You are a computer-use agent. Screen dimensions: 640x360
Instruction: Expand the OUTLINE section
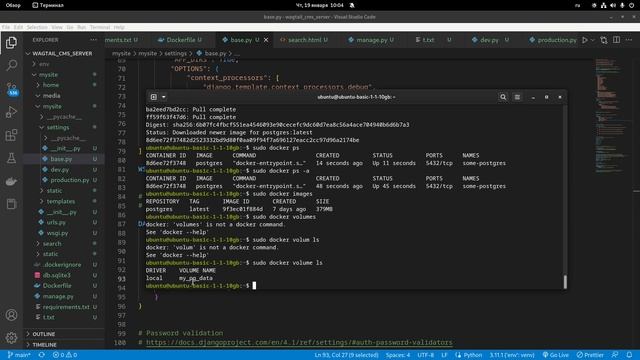point(43,334)
